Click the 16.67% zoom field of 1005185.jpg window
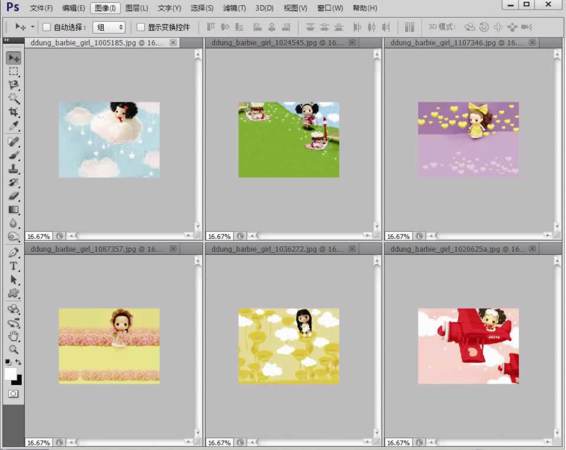Image resolution: width=566 pixels, height=450 pixels. click(x=39, y=236)
